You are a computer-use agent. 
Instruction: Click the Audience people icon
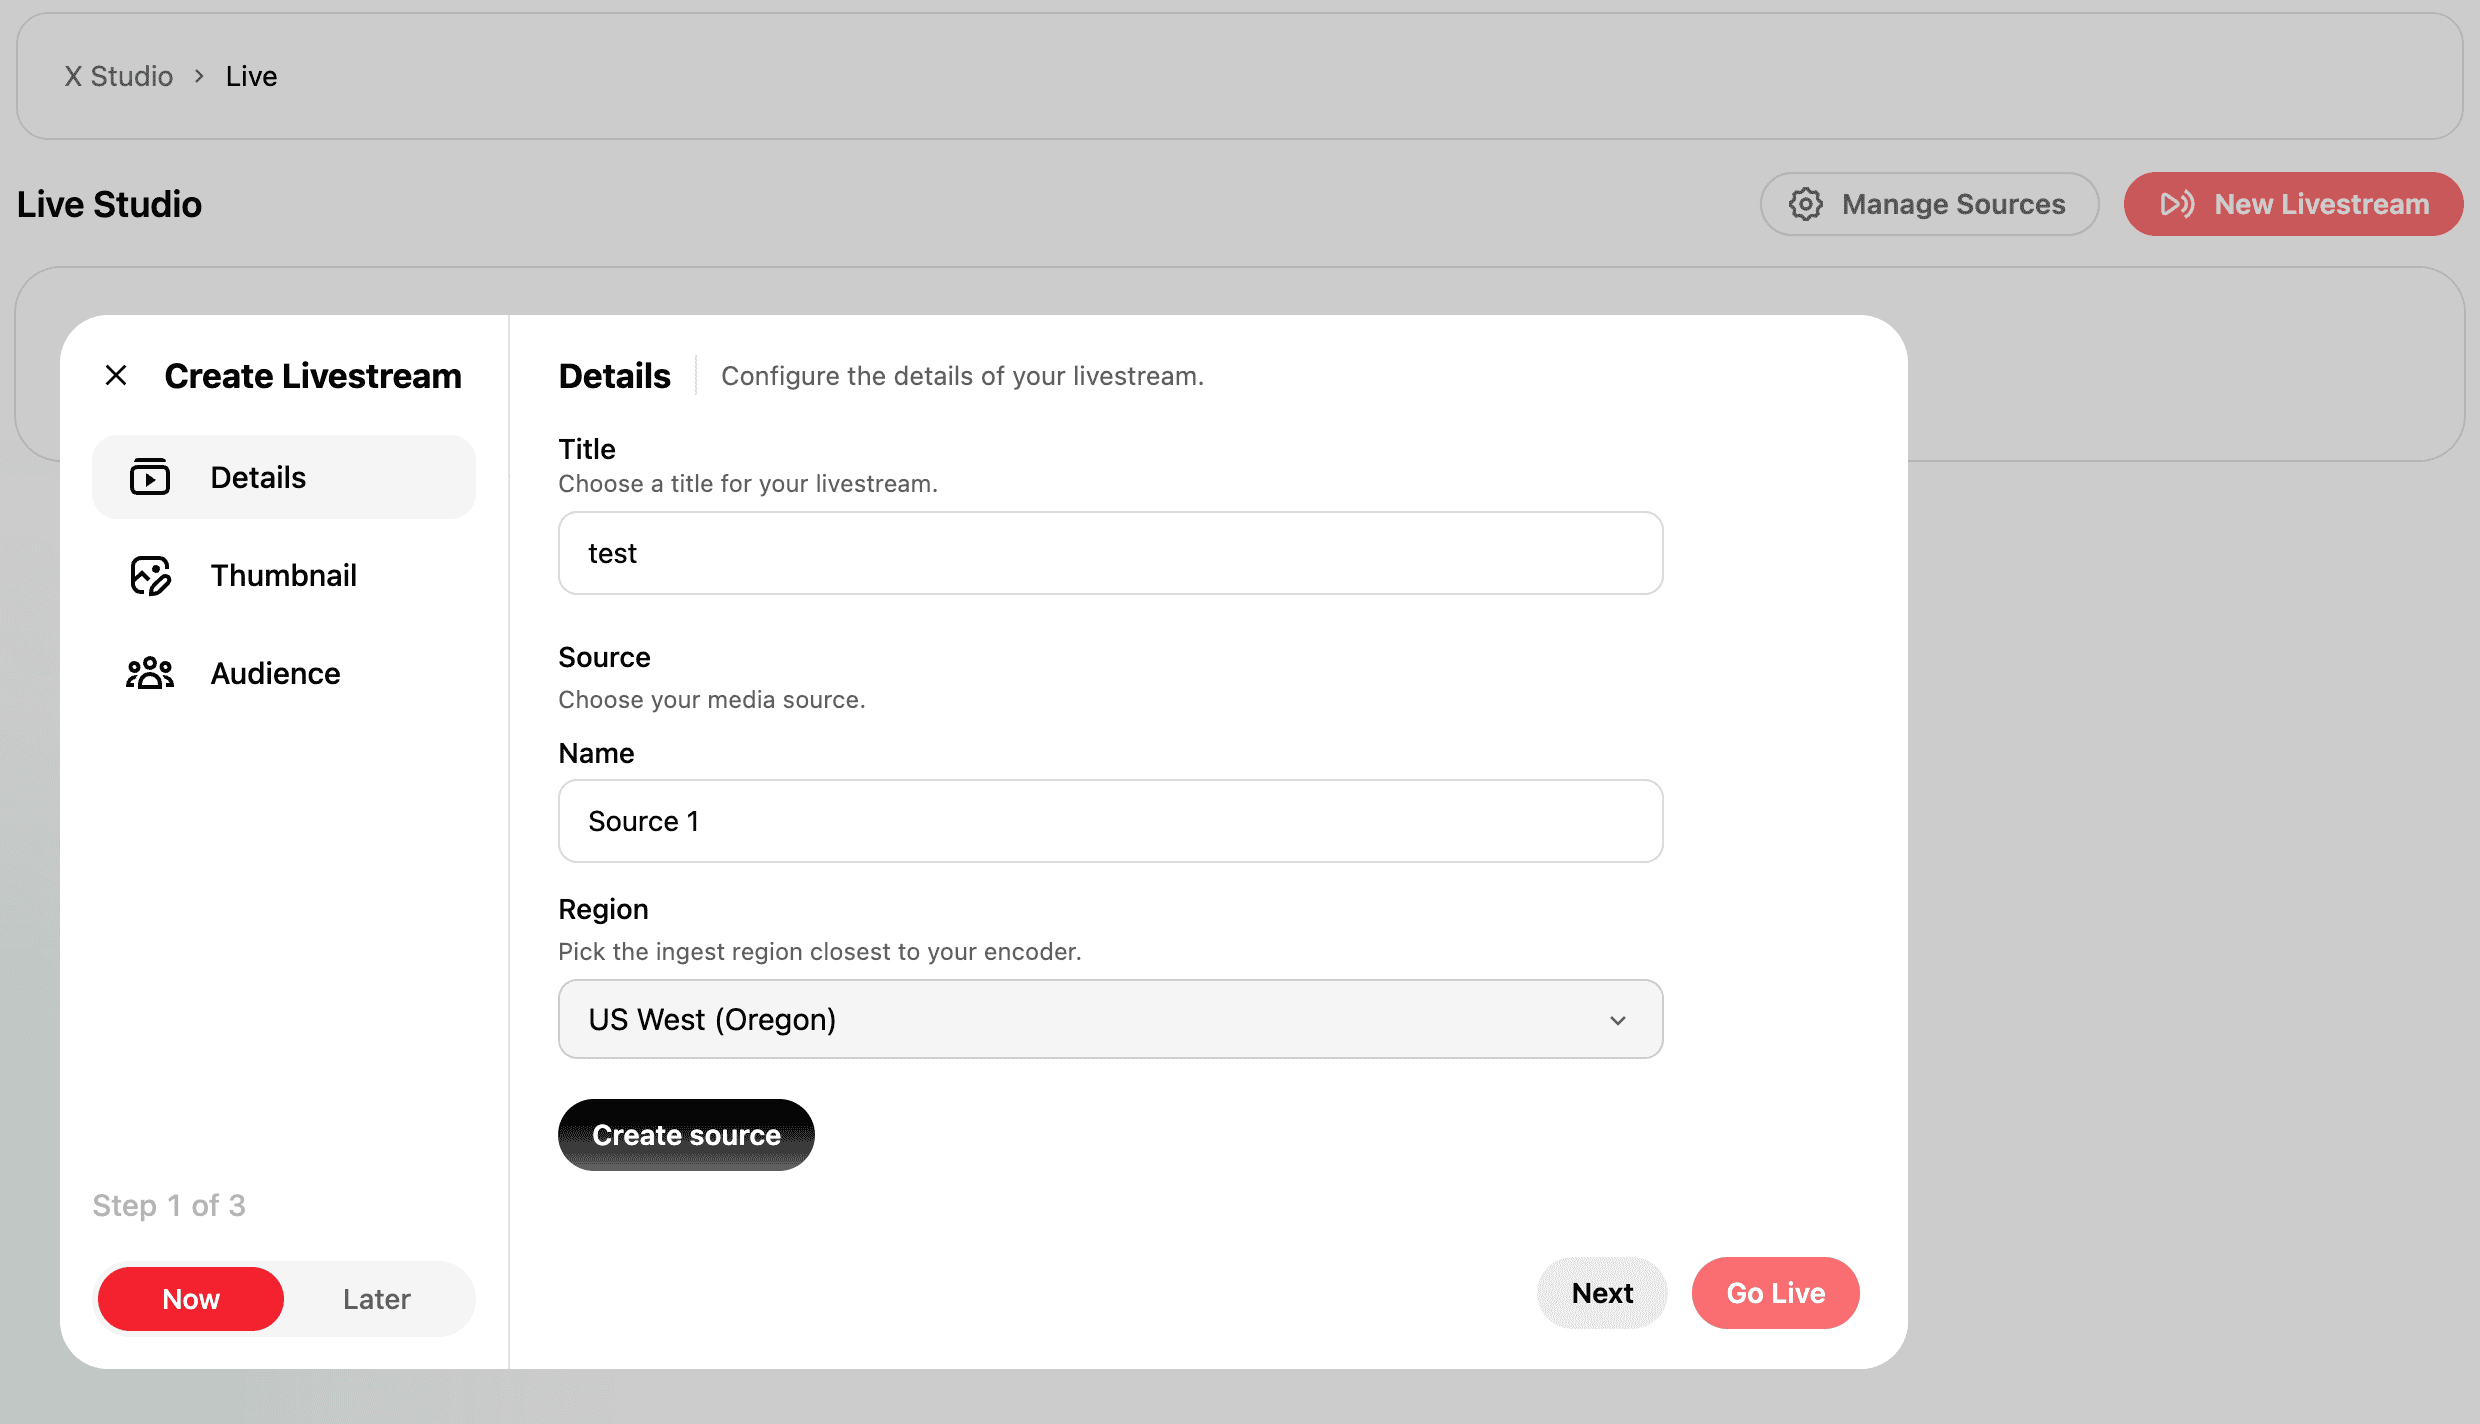pyautogui.click(x=150, y=673)
